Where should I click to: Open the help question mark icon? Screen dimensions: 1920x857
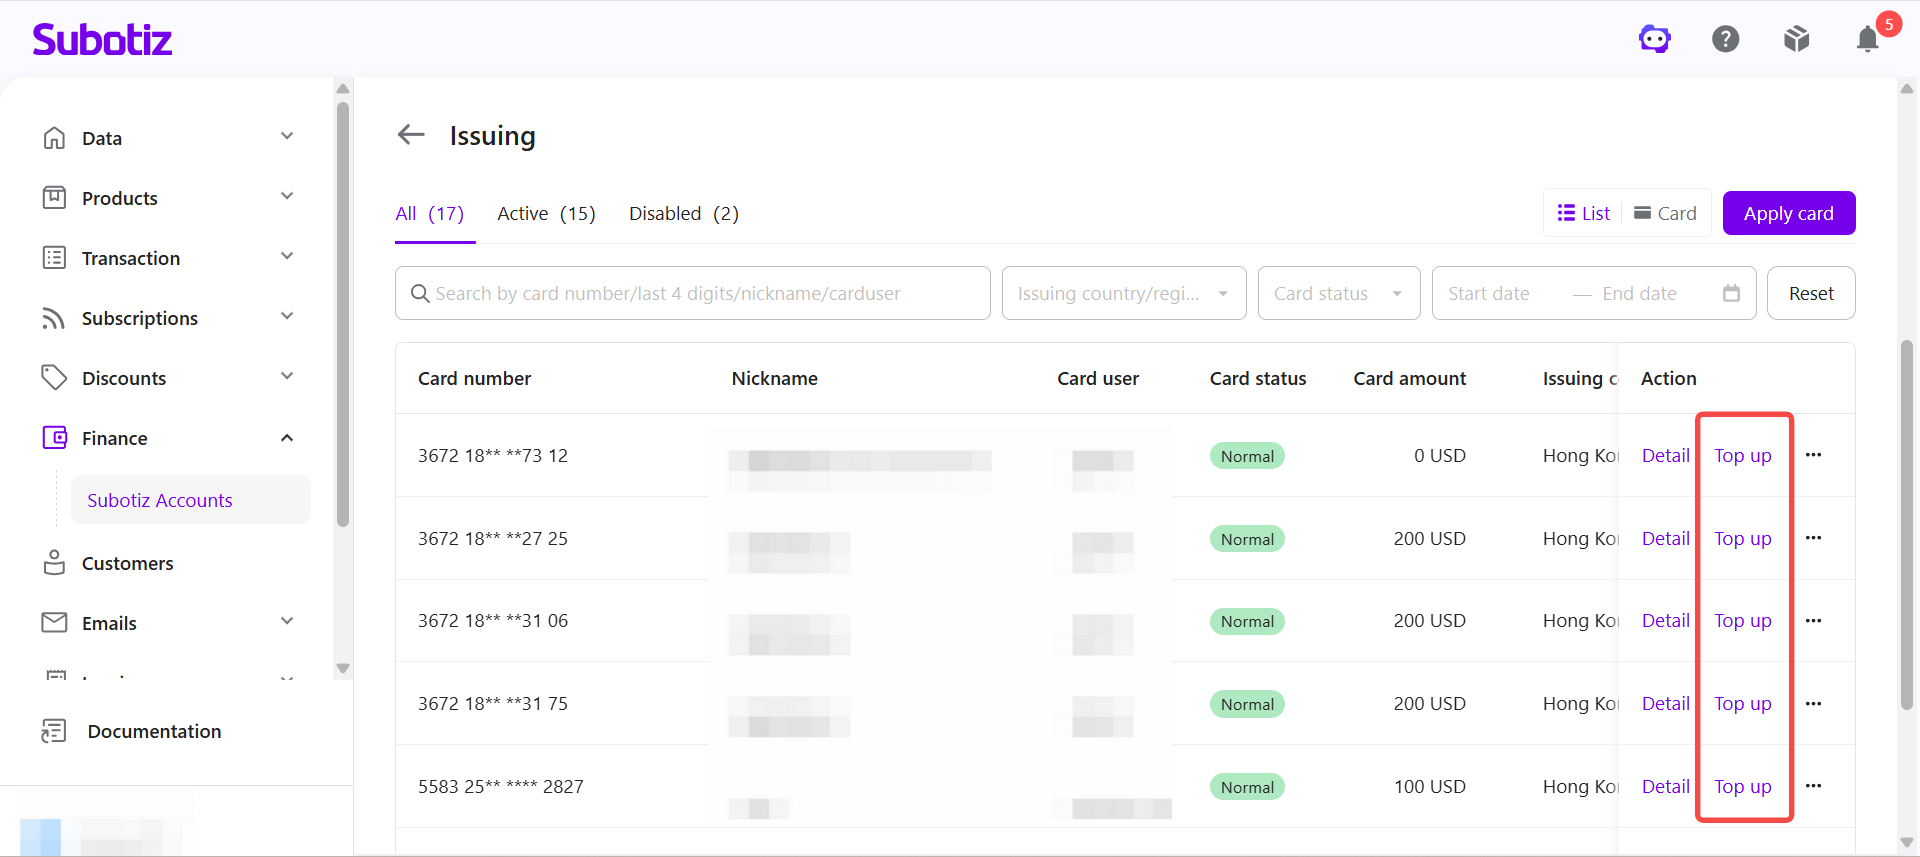[1726, 39]
